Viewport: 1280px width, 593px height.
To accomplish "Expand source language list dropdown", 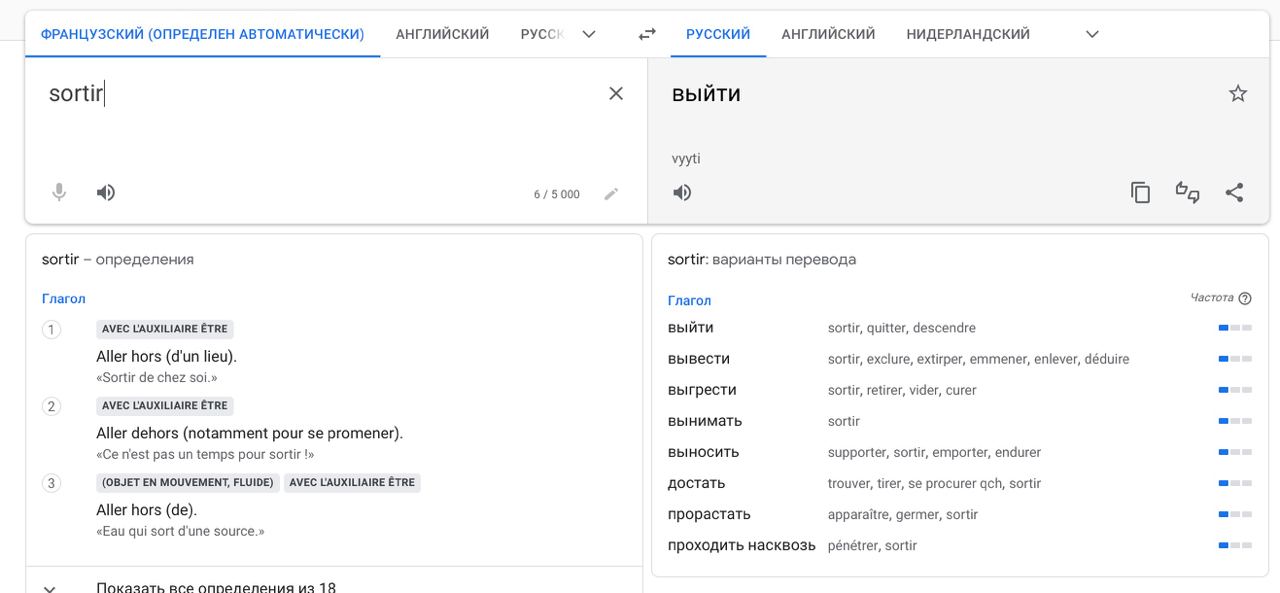I will 589,34.
